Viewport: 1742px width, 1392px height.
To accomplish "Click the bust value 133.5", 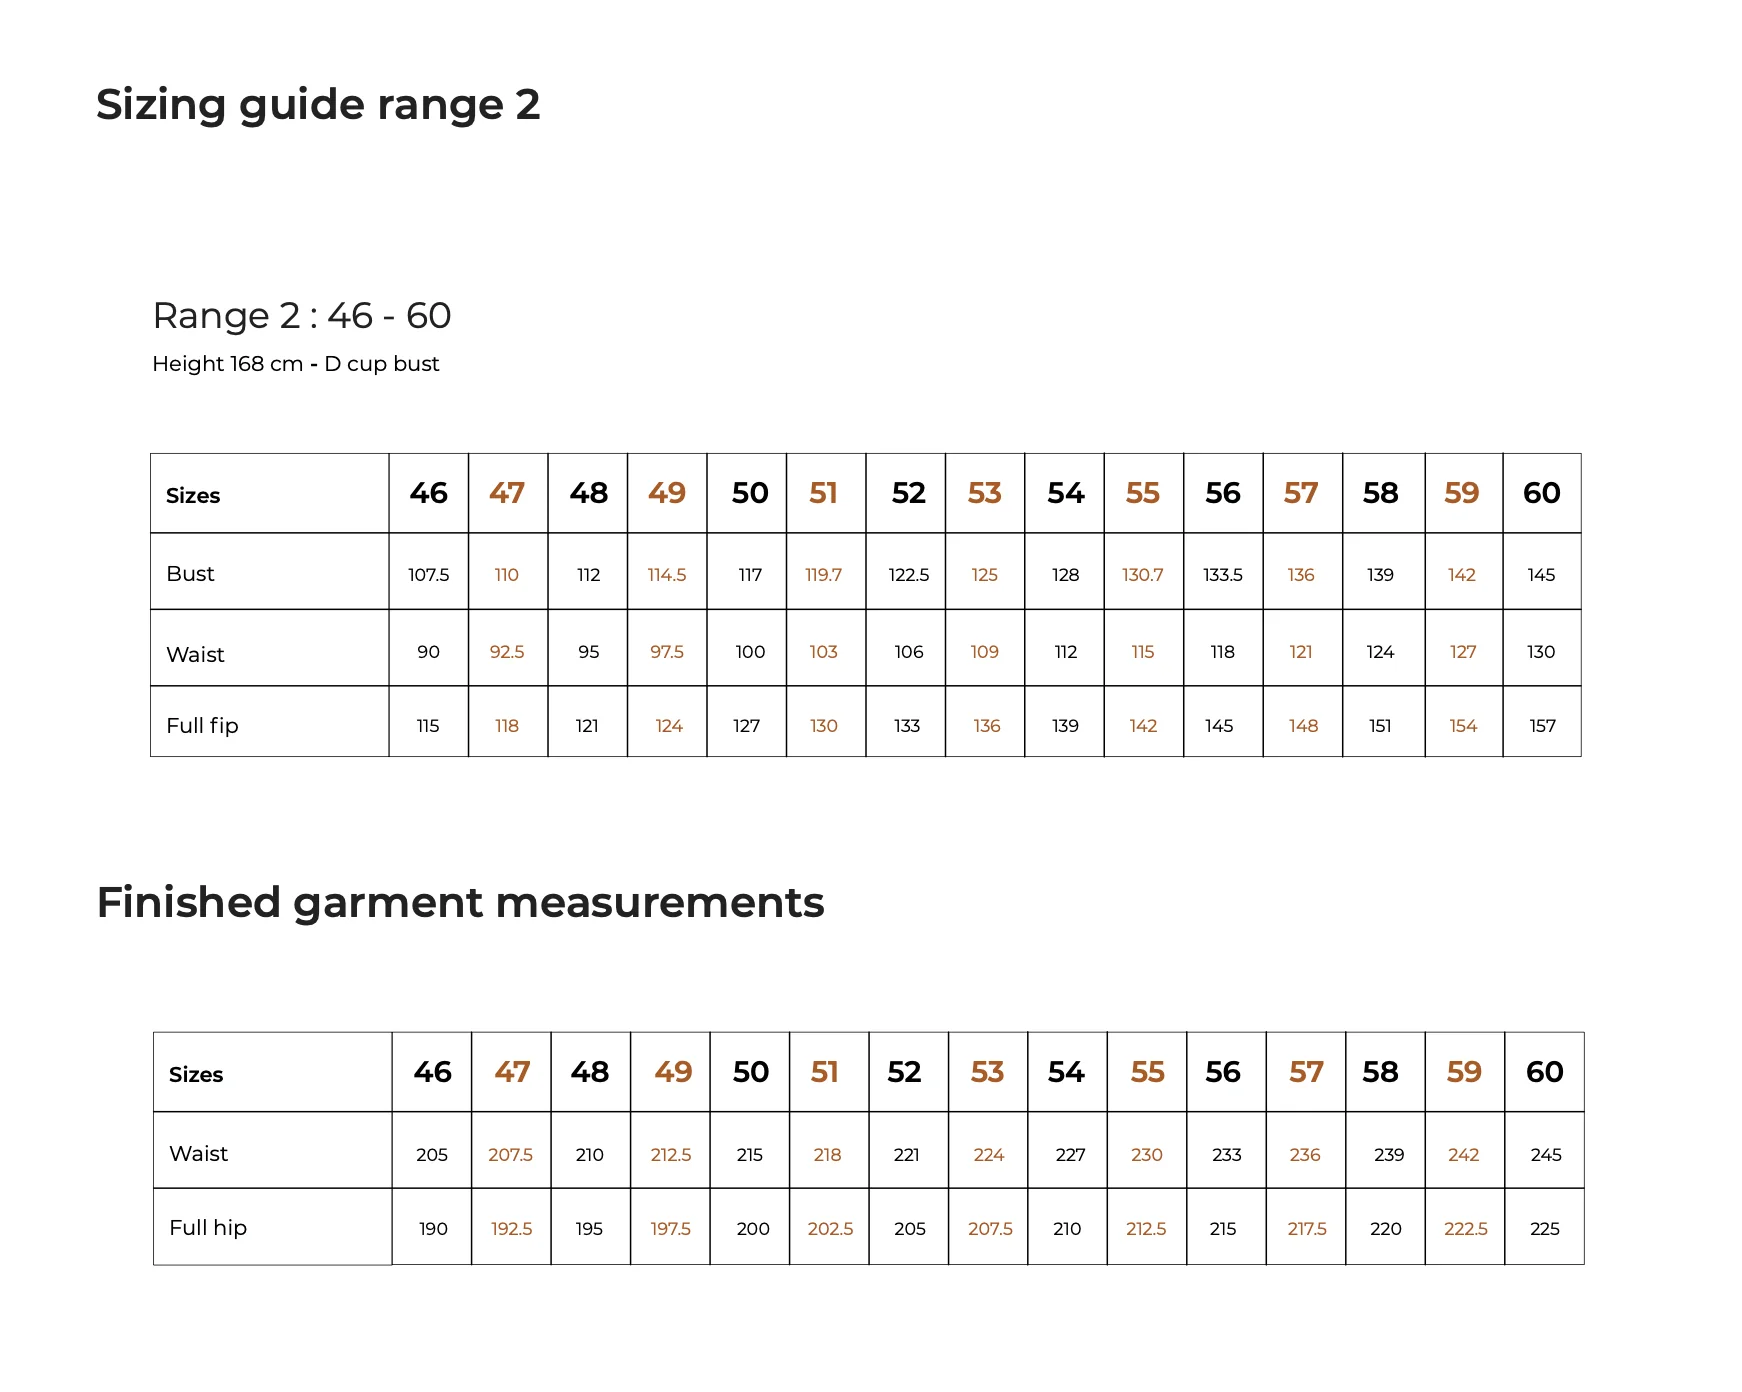I will [1222, 575].
